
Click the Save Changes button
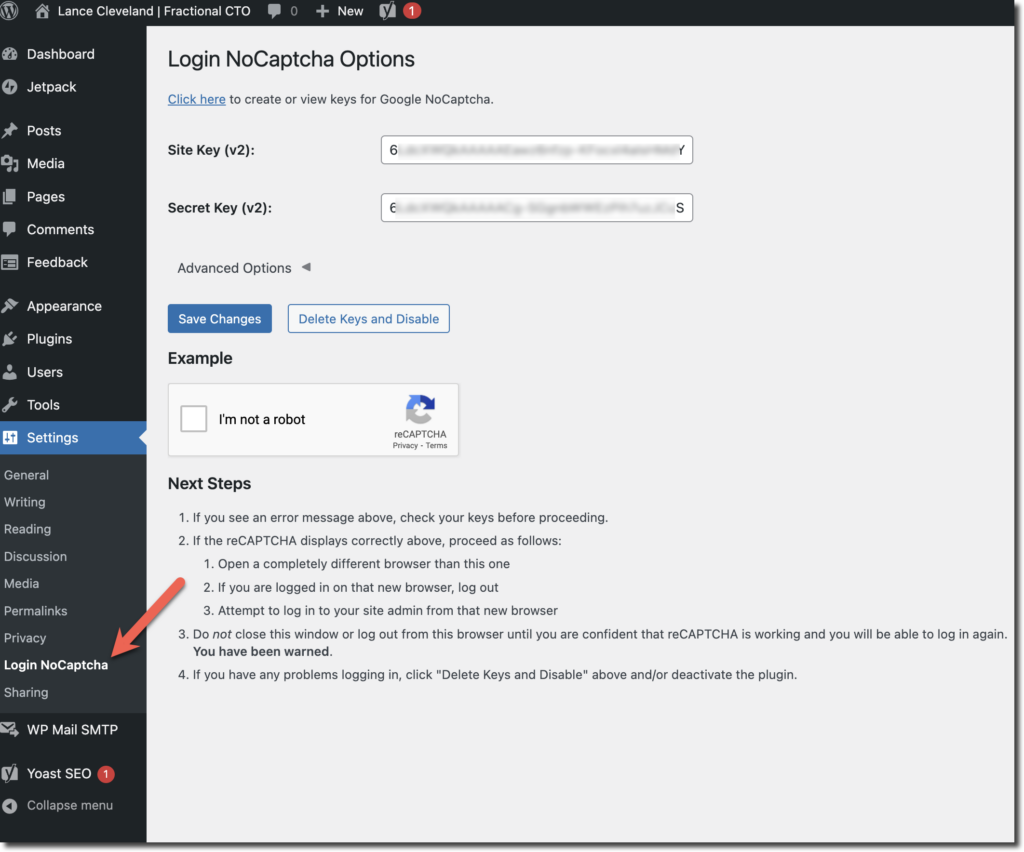[x=219, y=319]
